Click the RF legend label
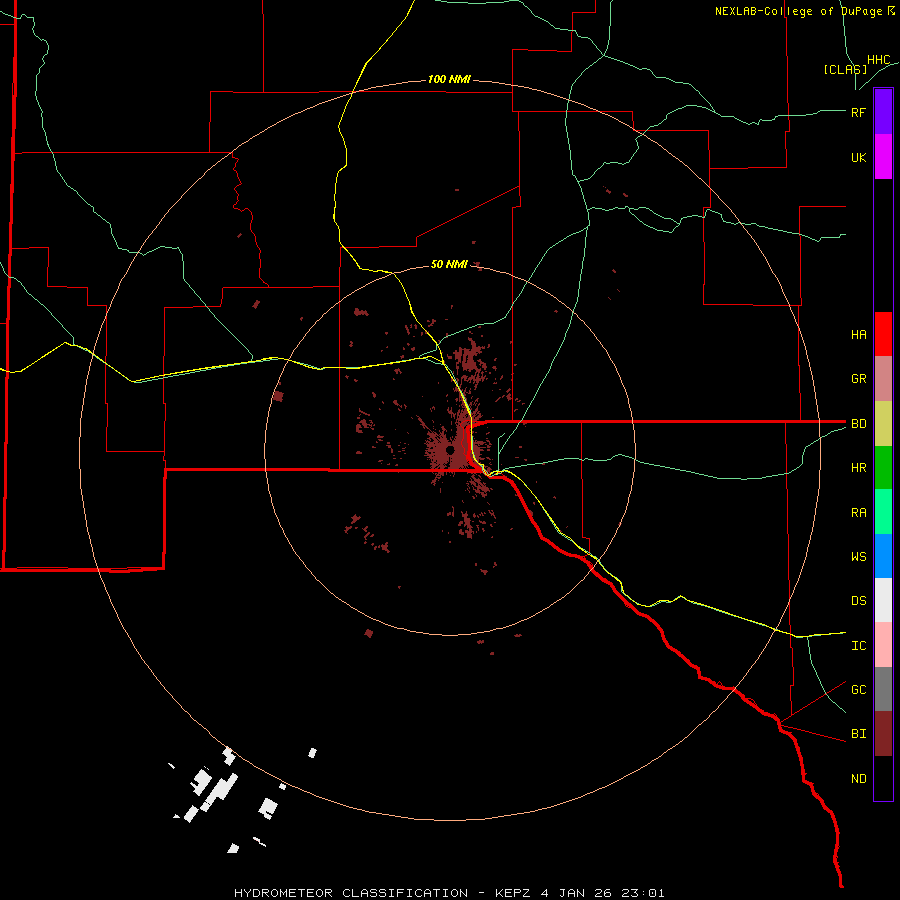 pos(858,112)
